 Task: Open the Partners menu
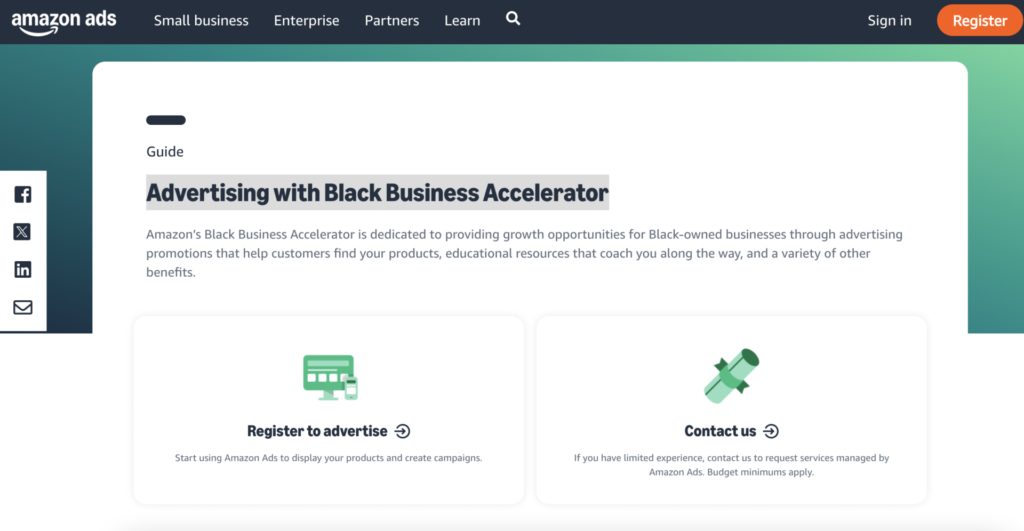pos(392,21)
